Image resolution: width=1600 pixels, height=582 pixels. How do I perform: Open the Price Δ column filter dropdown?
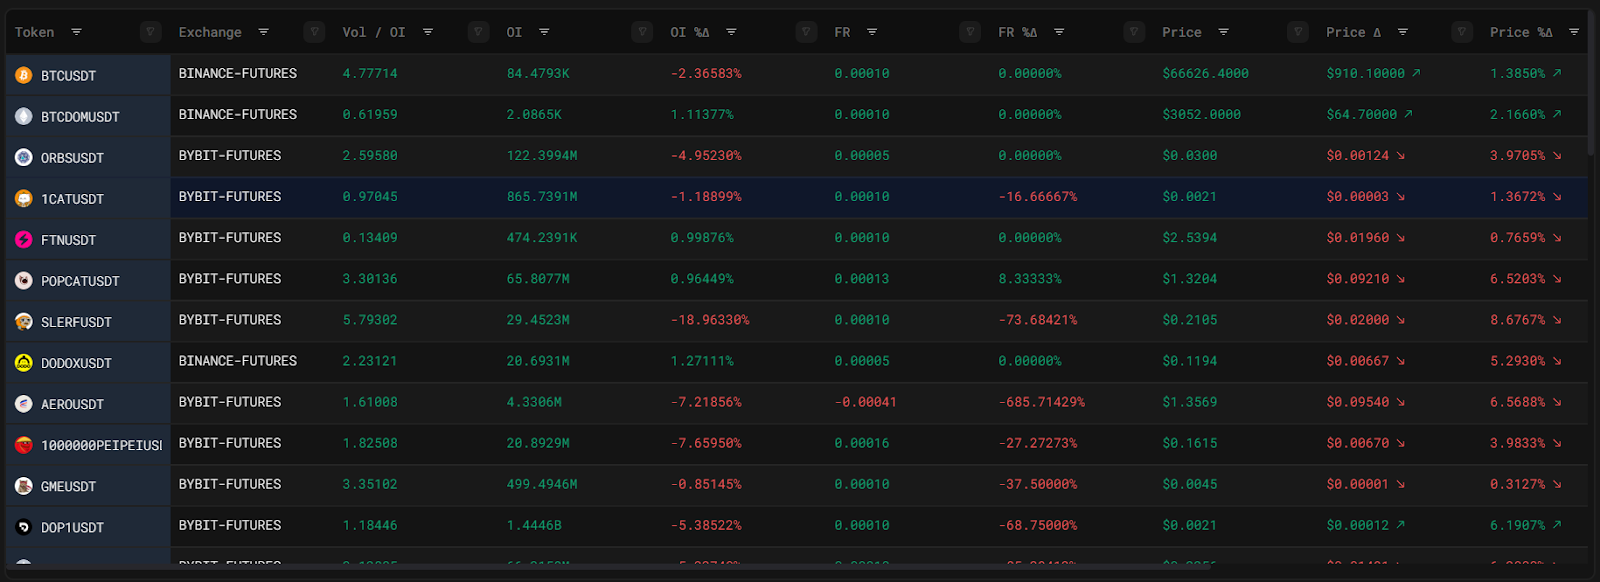(1462, 32)
